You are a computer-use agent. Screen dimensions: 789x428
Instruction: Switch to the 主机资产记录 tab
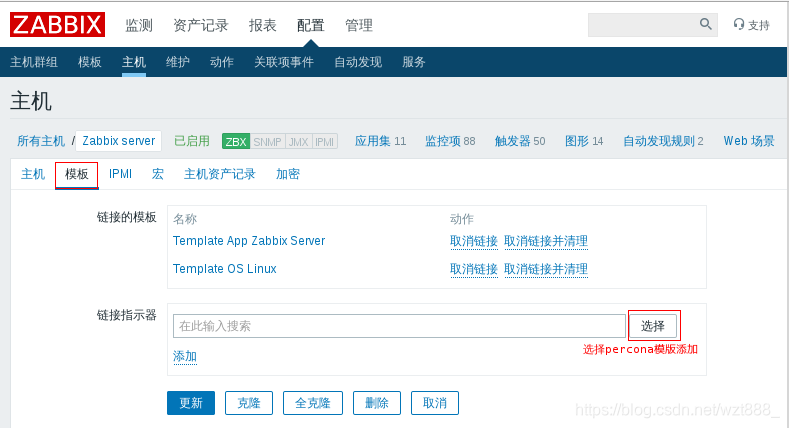pos(219,174)
